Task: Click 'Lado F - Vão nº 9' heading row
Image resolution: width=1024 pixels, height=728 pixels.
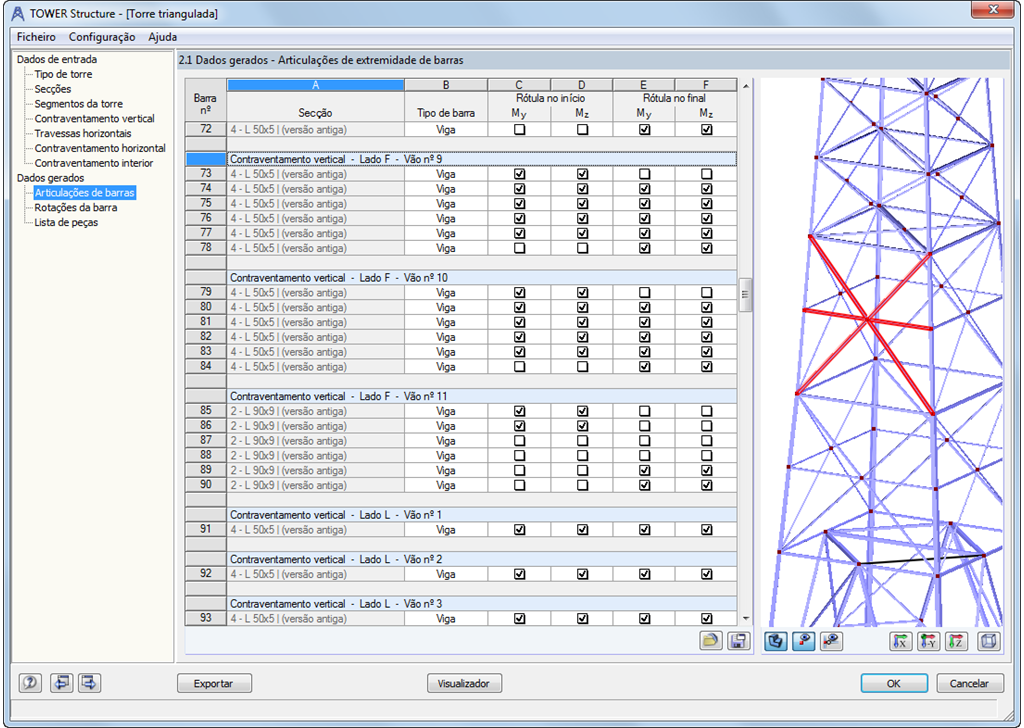Action: click(x=482, y=159)
